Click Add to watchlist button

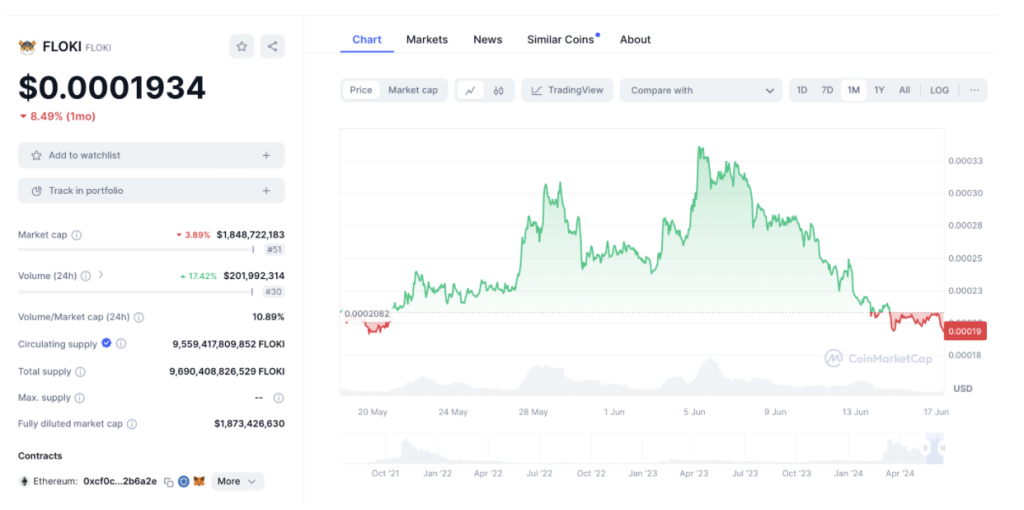152,155
